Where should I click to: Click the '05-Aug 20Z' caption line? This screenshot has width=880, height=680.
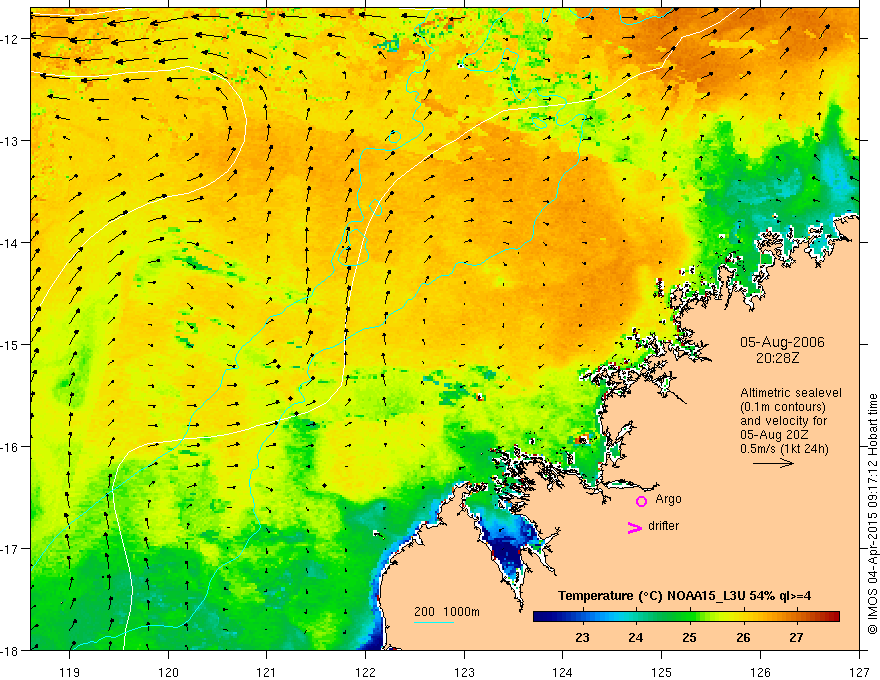click(775, 435)
